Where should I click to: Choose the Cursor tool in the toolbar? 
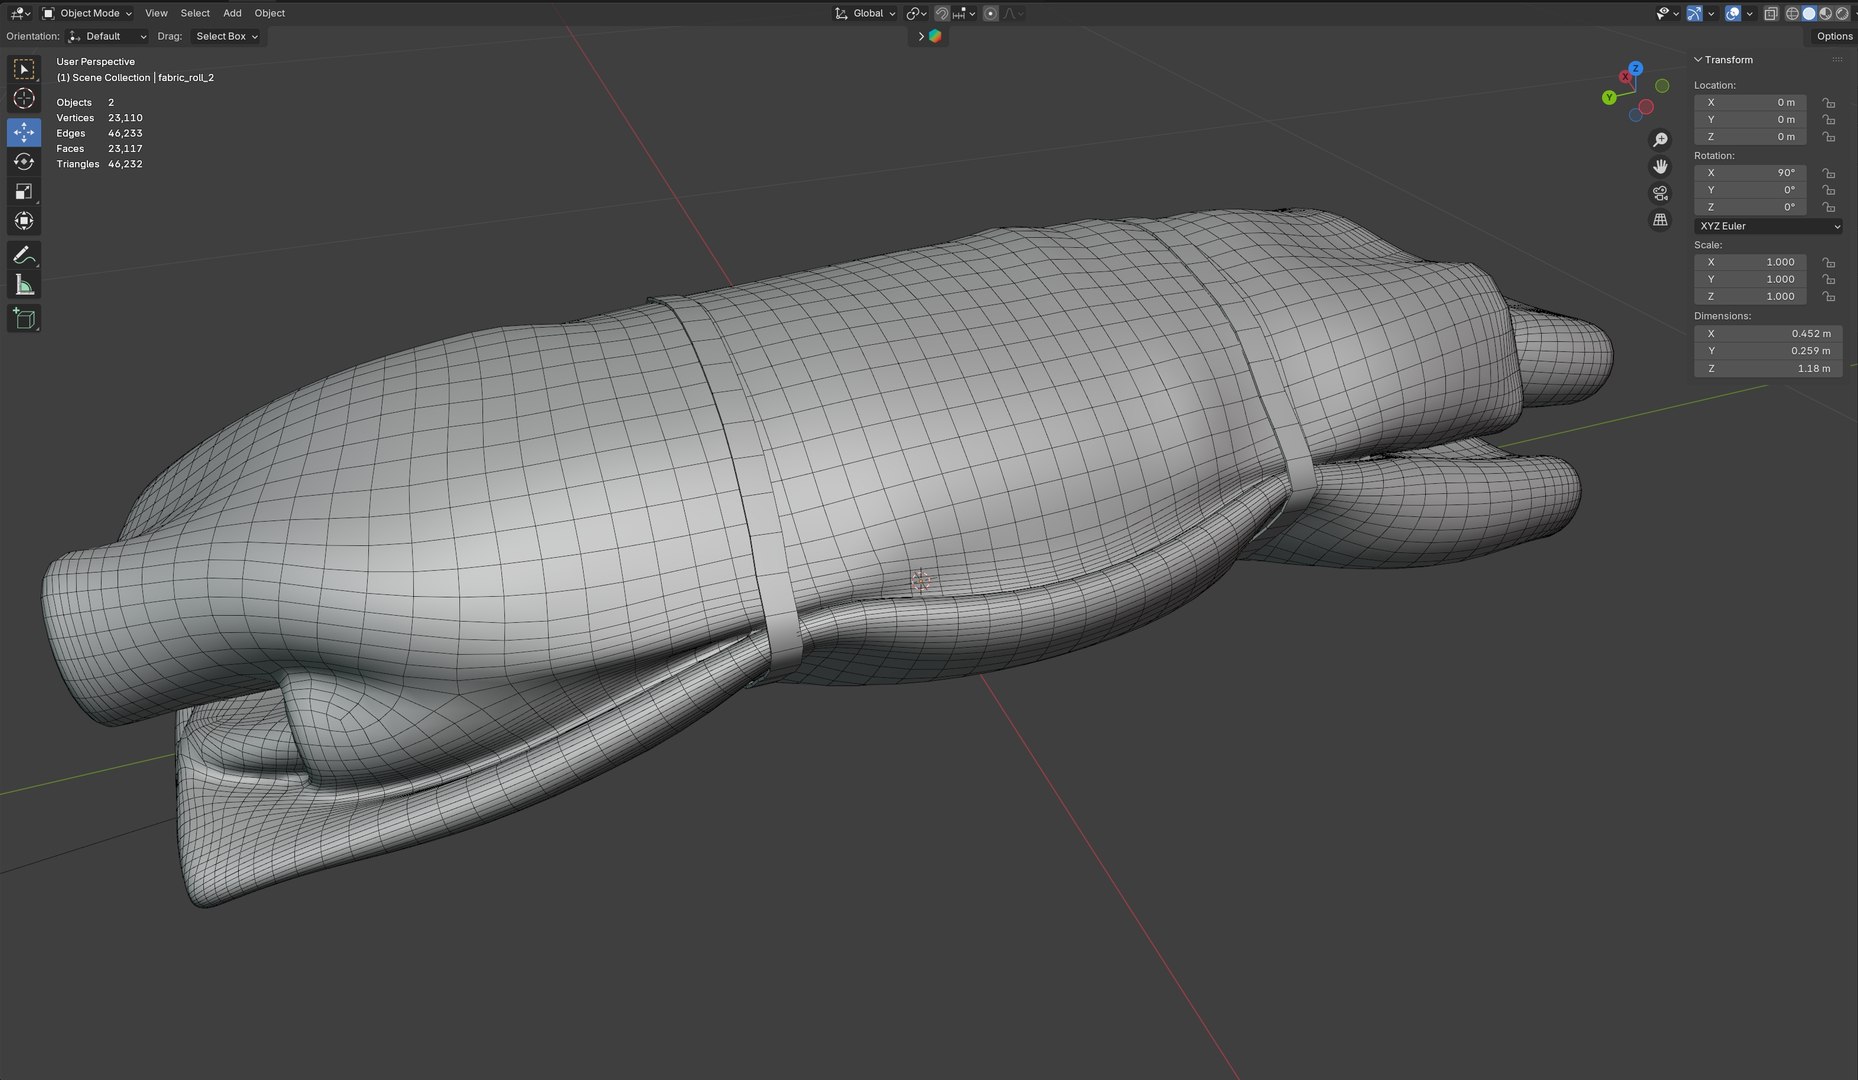pos(24,99)
